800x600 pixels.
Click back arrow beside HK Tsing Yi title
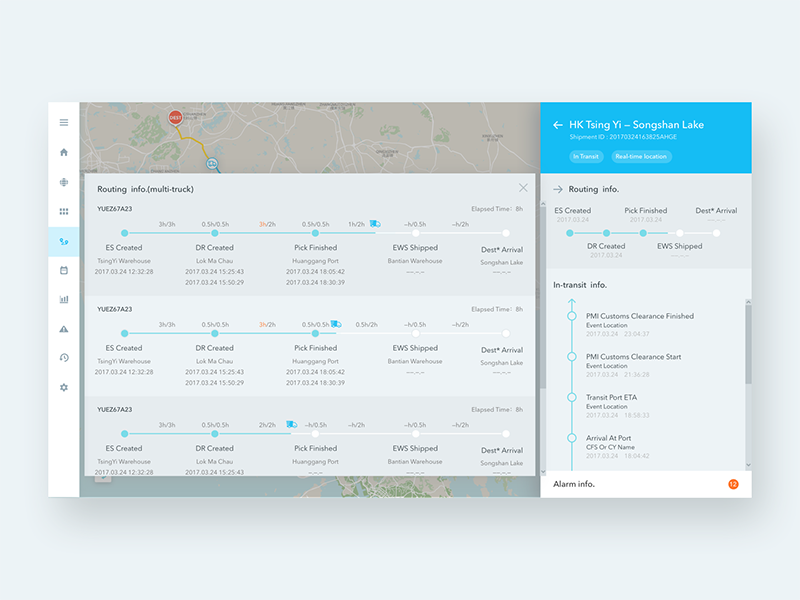pos(558,125)
